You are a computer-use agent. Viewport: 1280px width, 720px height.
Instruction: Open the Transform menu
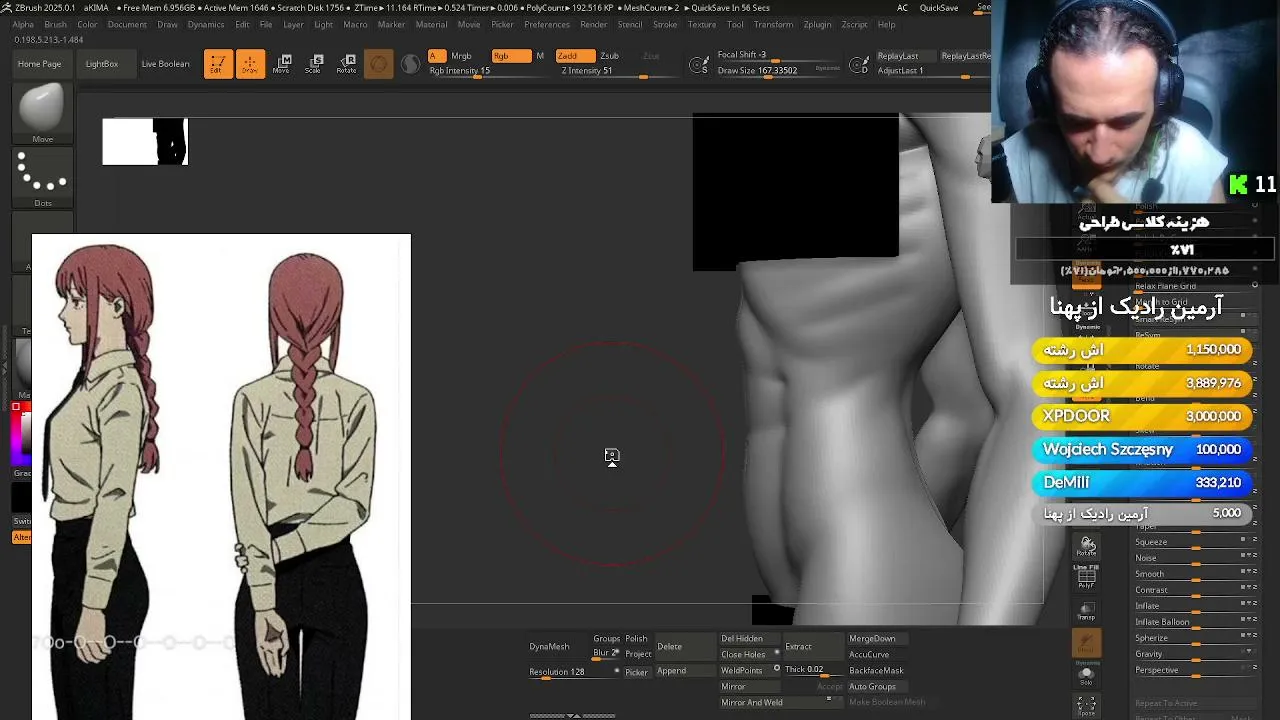click(773, 25)
